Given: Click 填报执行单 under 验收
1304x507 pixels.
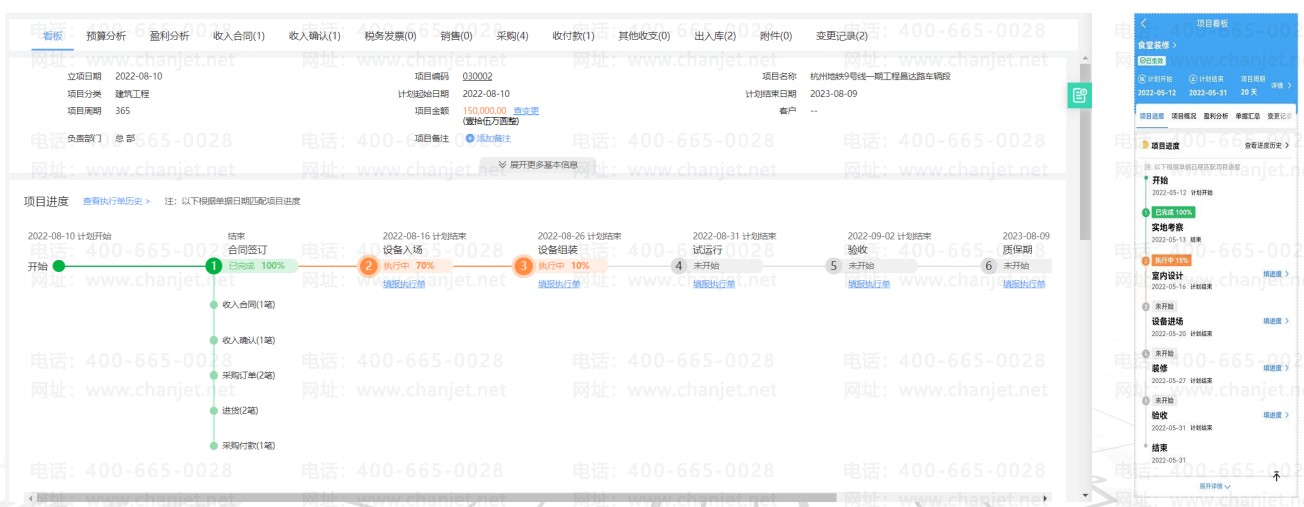Looking at the screenshot, I should click(x=869, y=284).
